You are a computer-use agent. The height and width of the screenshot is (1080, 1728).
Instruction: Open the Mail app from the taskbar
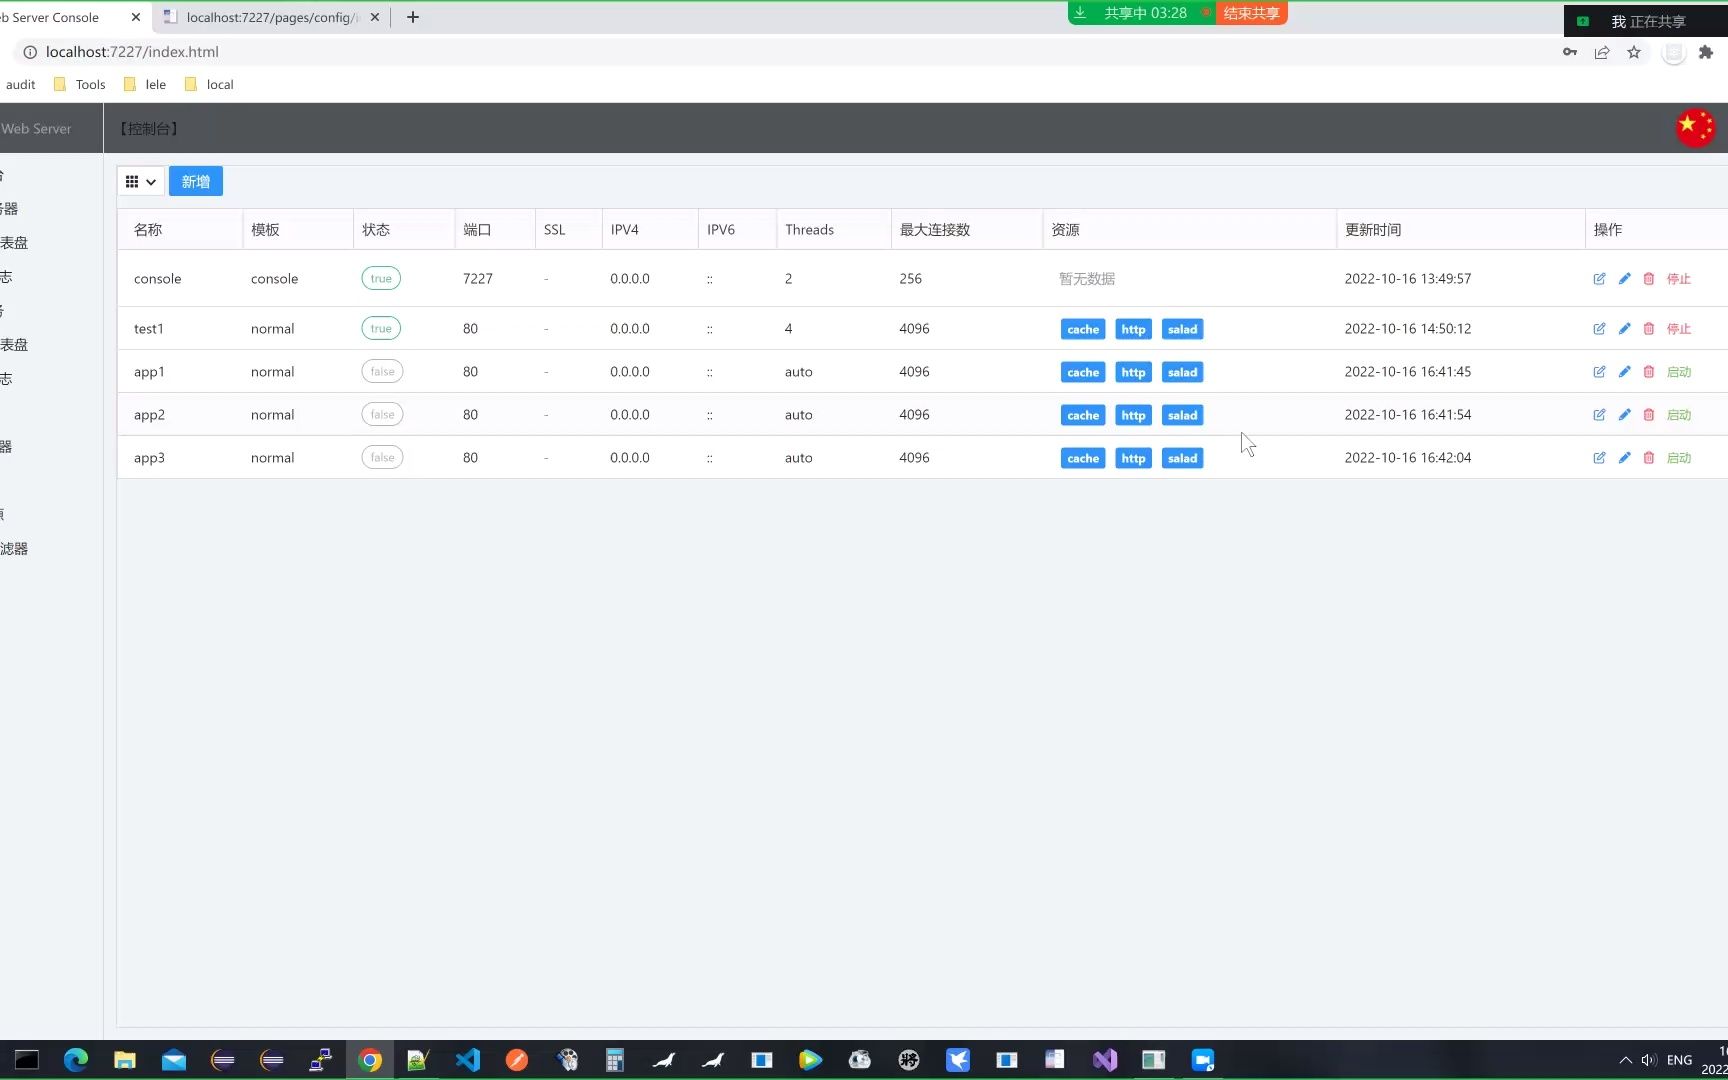click(174, 1060)
